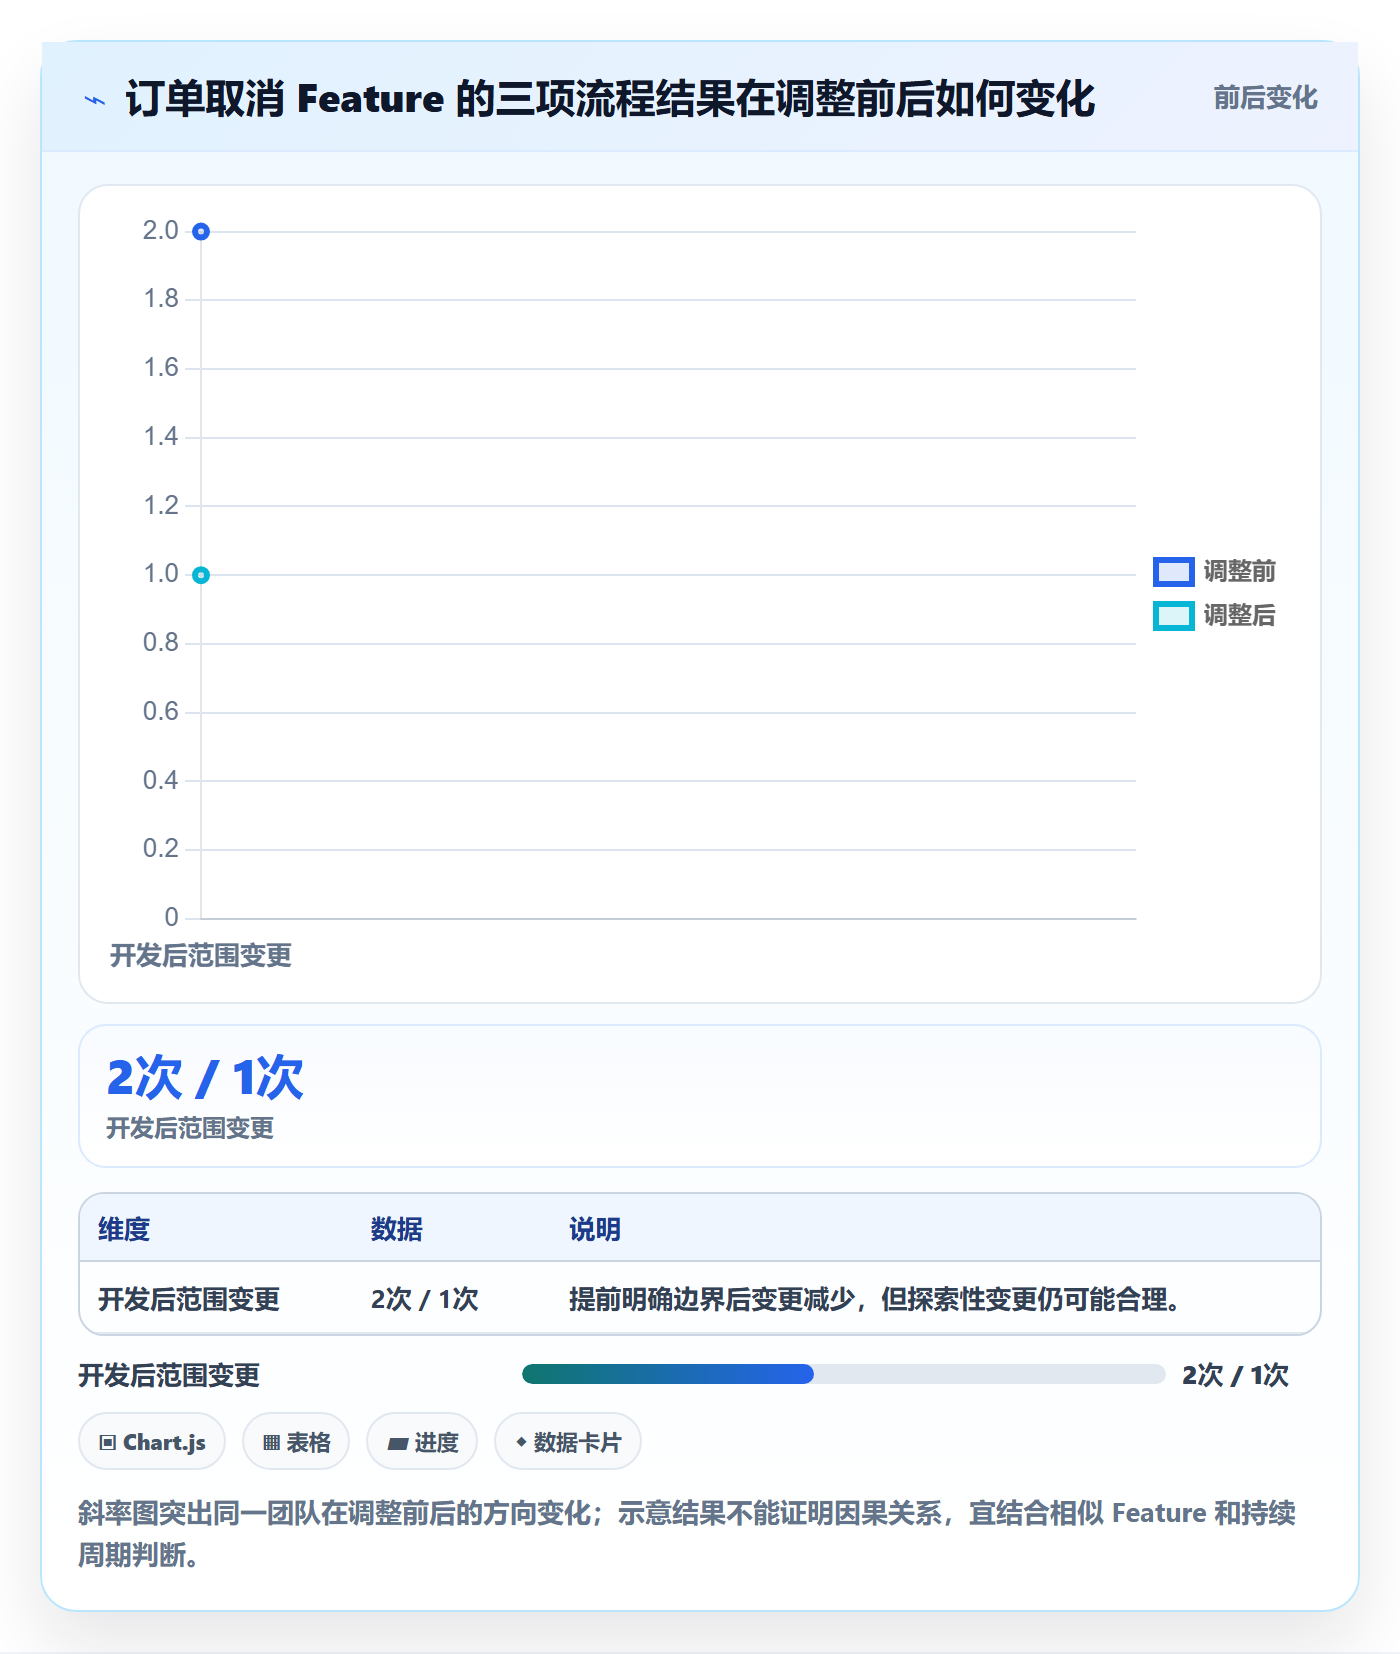Click the 订单取消 Feature card title
Image resolution: width=1400 pixels, height=1654 pixels.
(610, 99)
